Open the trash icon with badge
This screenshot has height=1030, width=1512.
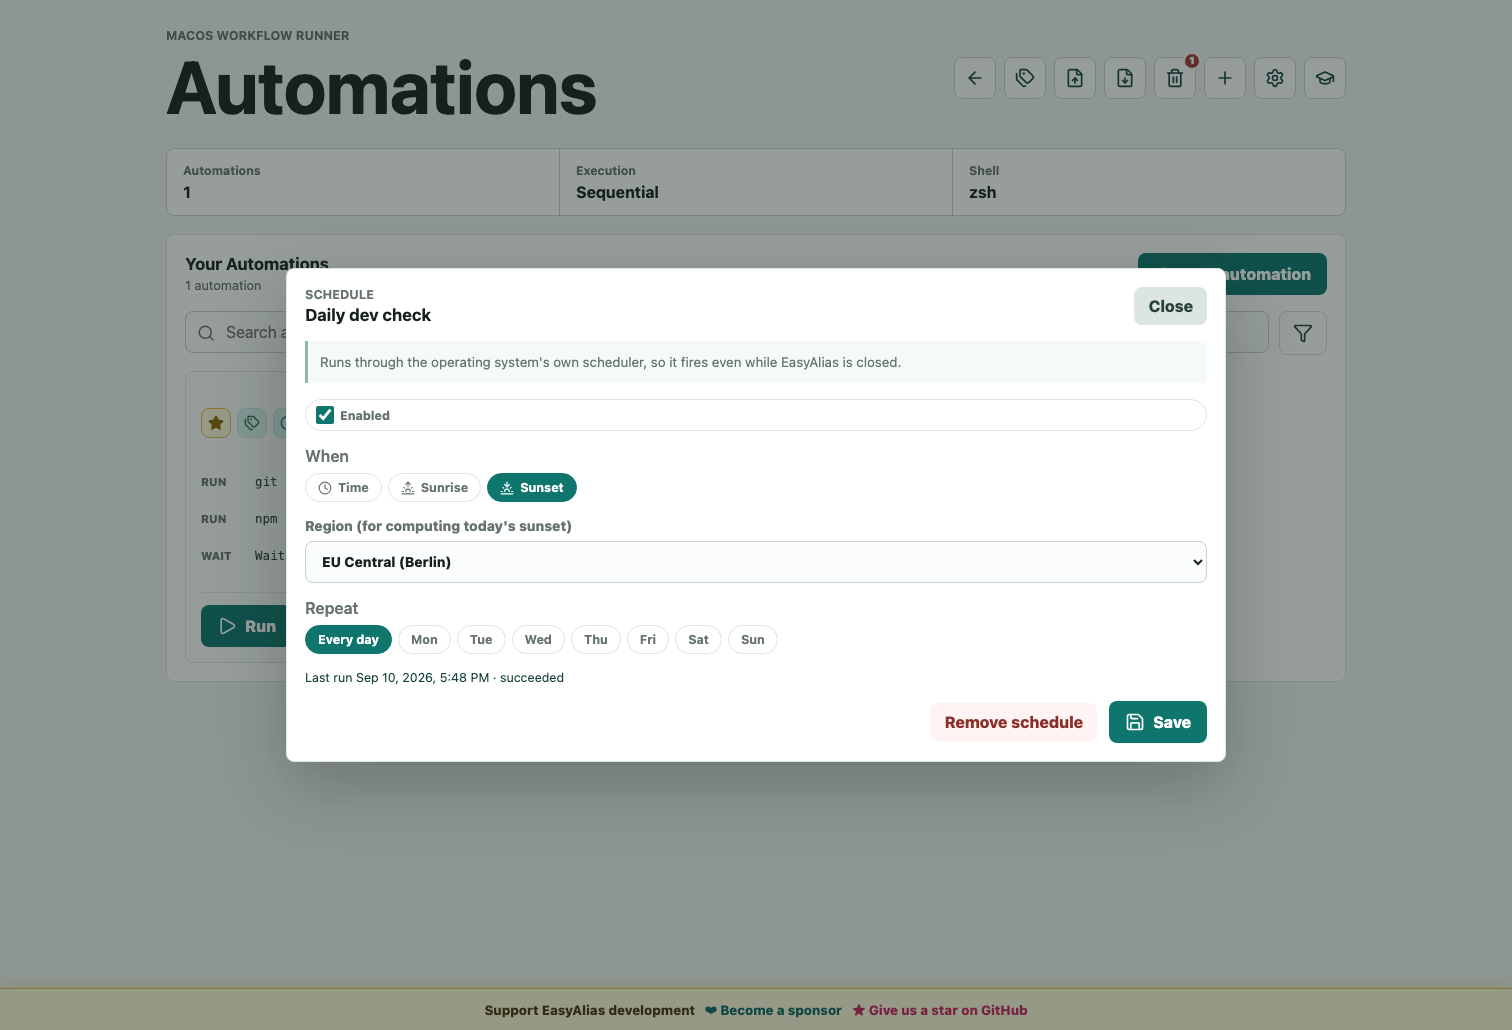coord(1175,78)
